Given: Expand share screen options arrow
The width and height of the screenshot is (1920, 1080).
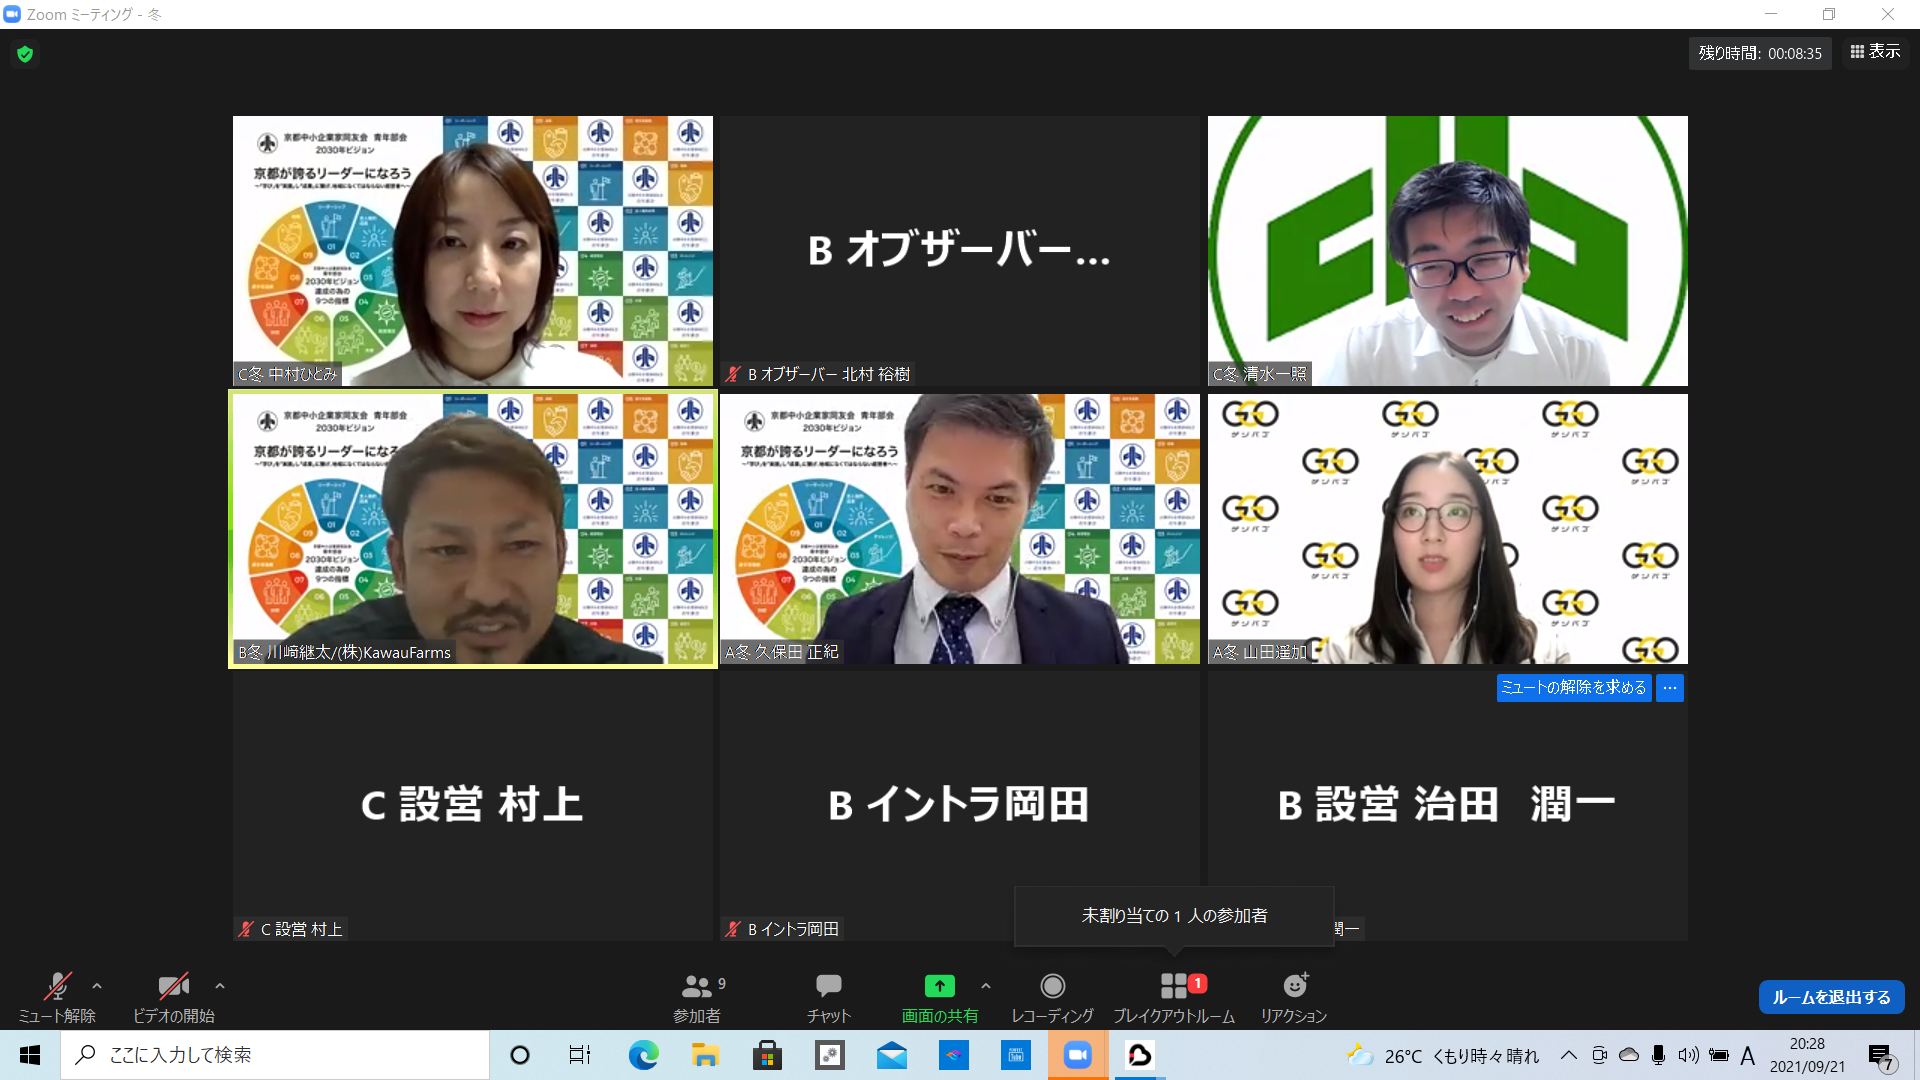Looking at the screenshot, I should point(986,986).
